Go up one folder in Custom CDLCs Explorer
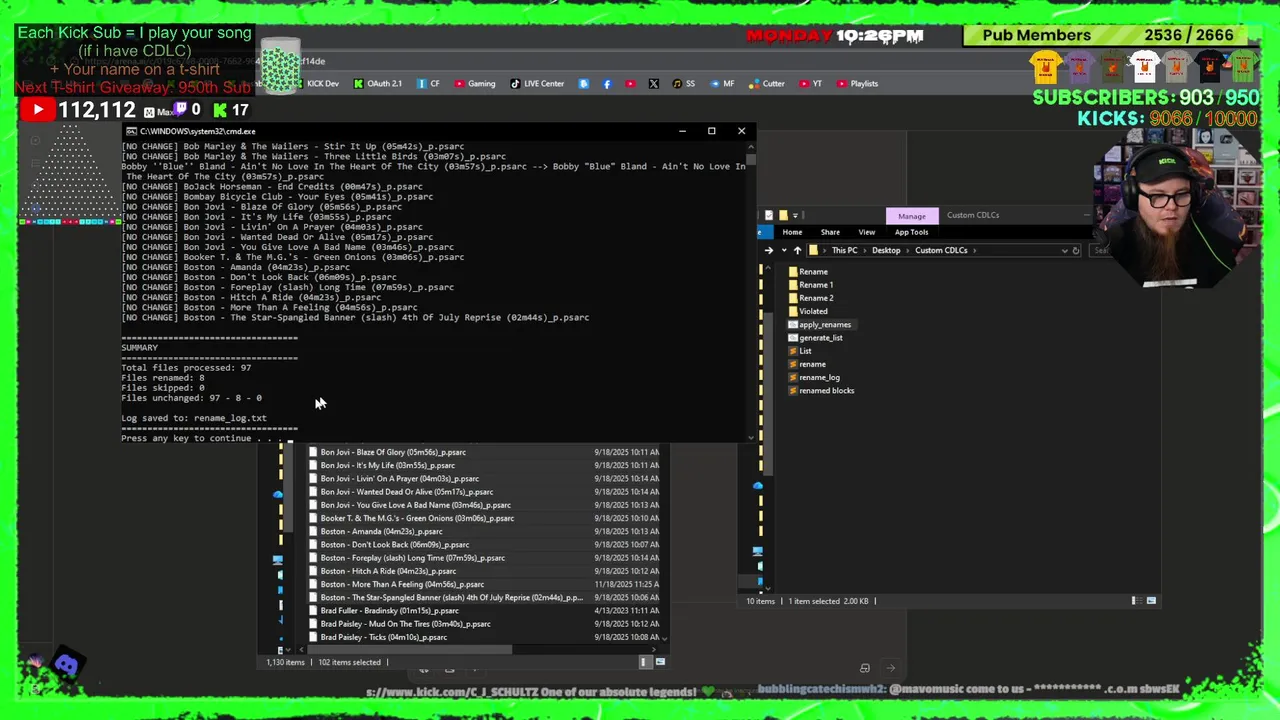The height and width of the screenshot is (720, 1280). (x=797, y=250)
